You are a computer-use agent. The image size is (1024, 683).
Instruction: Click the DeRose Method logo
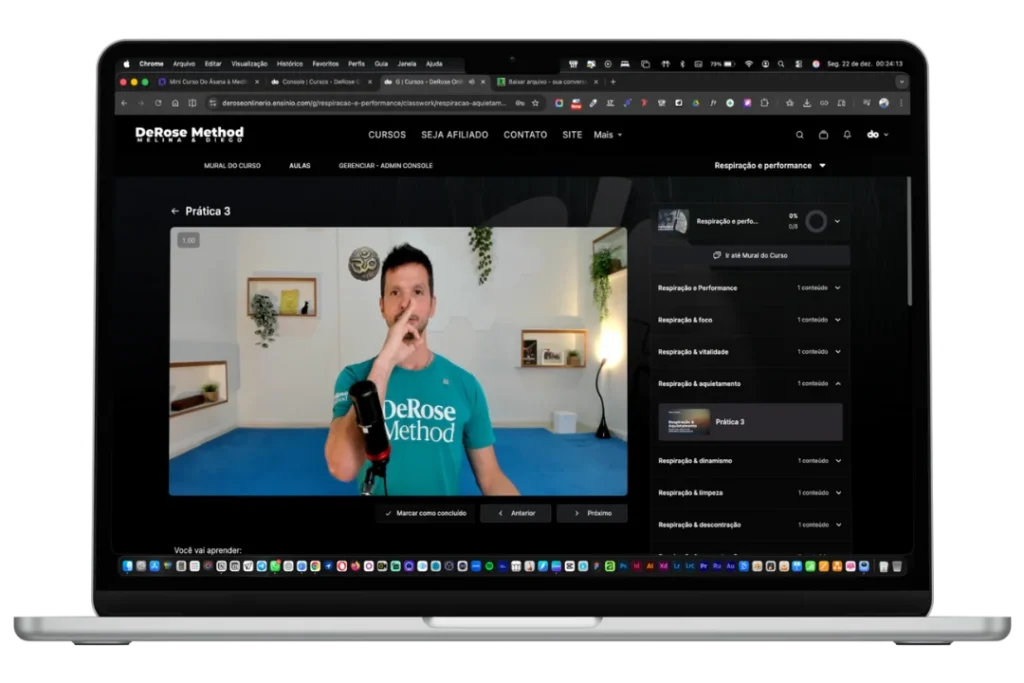[x=189, y=134]
